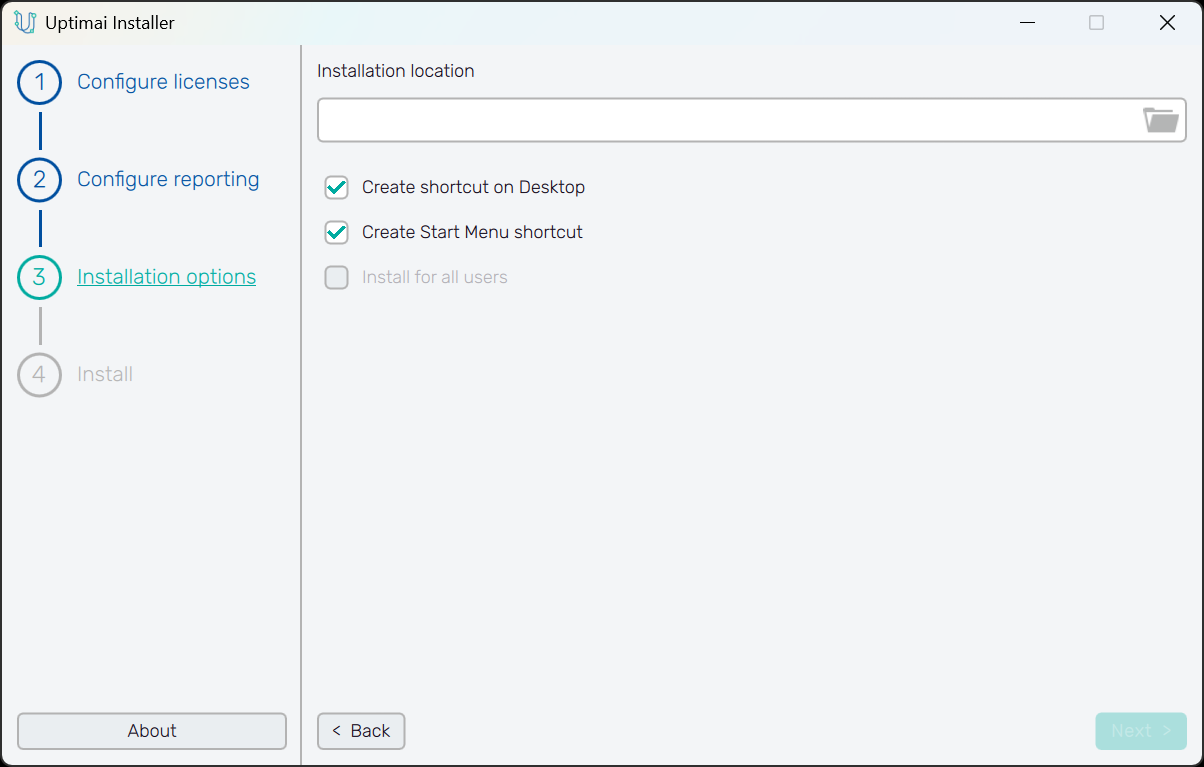Screen dimensions: 1204x767
Task: Uncheck Create shortcut on Desktop
Action: point(337,187)
